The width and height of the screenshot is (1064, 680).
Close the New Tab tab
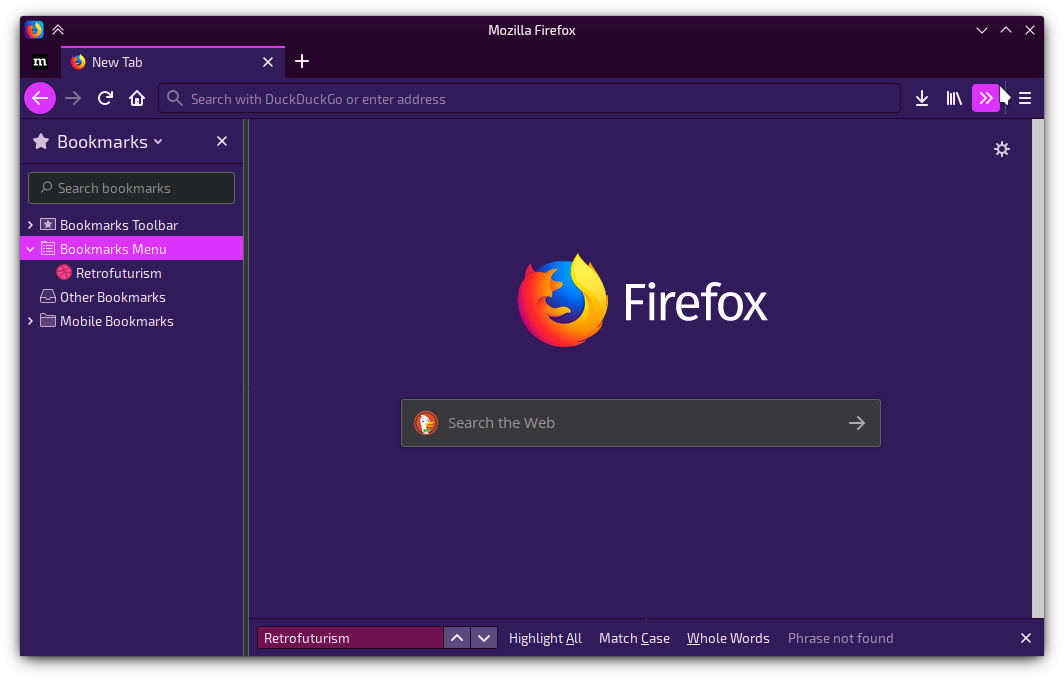(x=268, y=62)
